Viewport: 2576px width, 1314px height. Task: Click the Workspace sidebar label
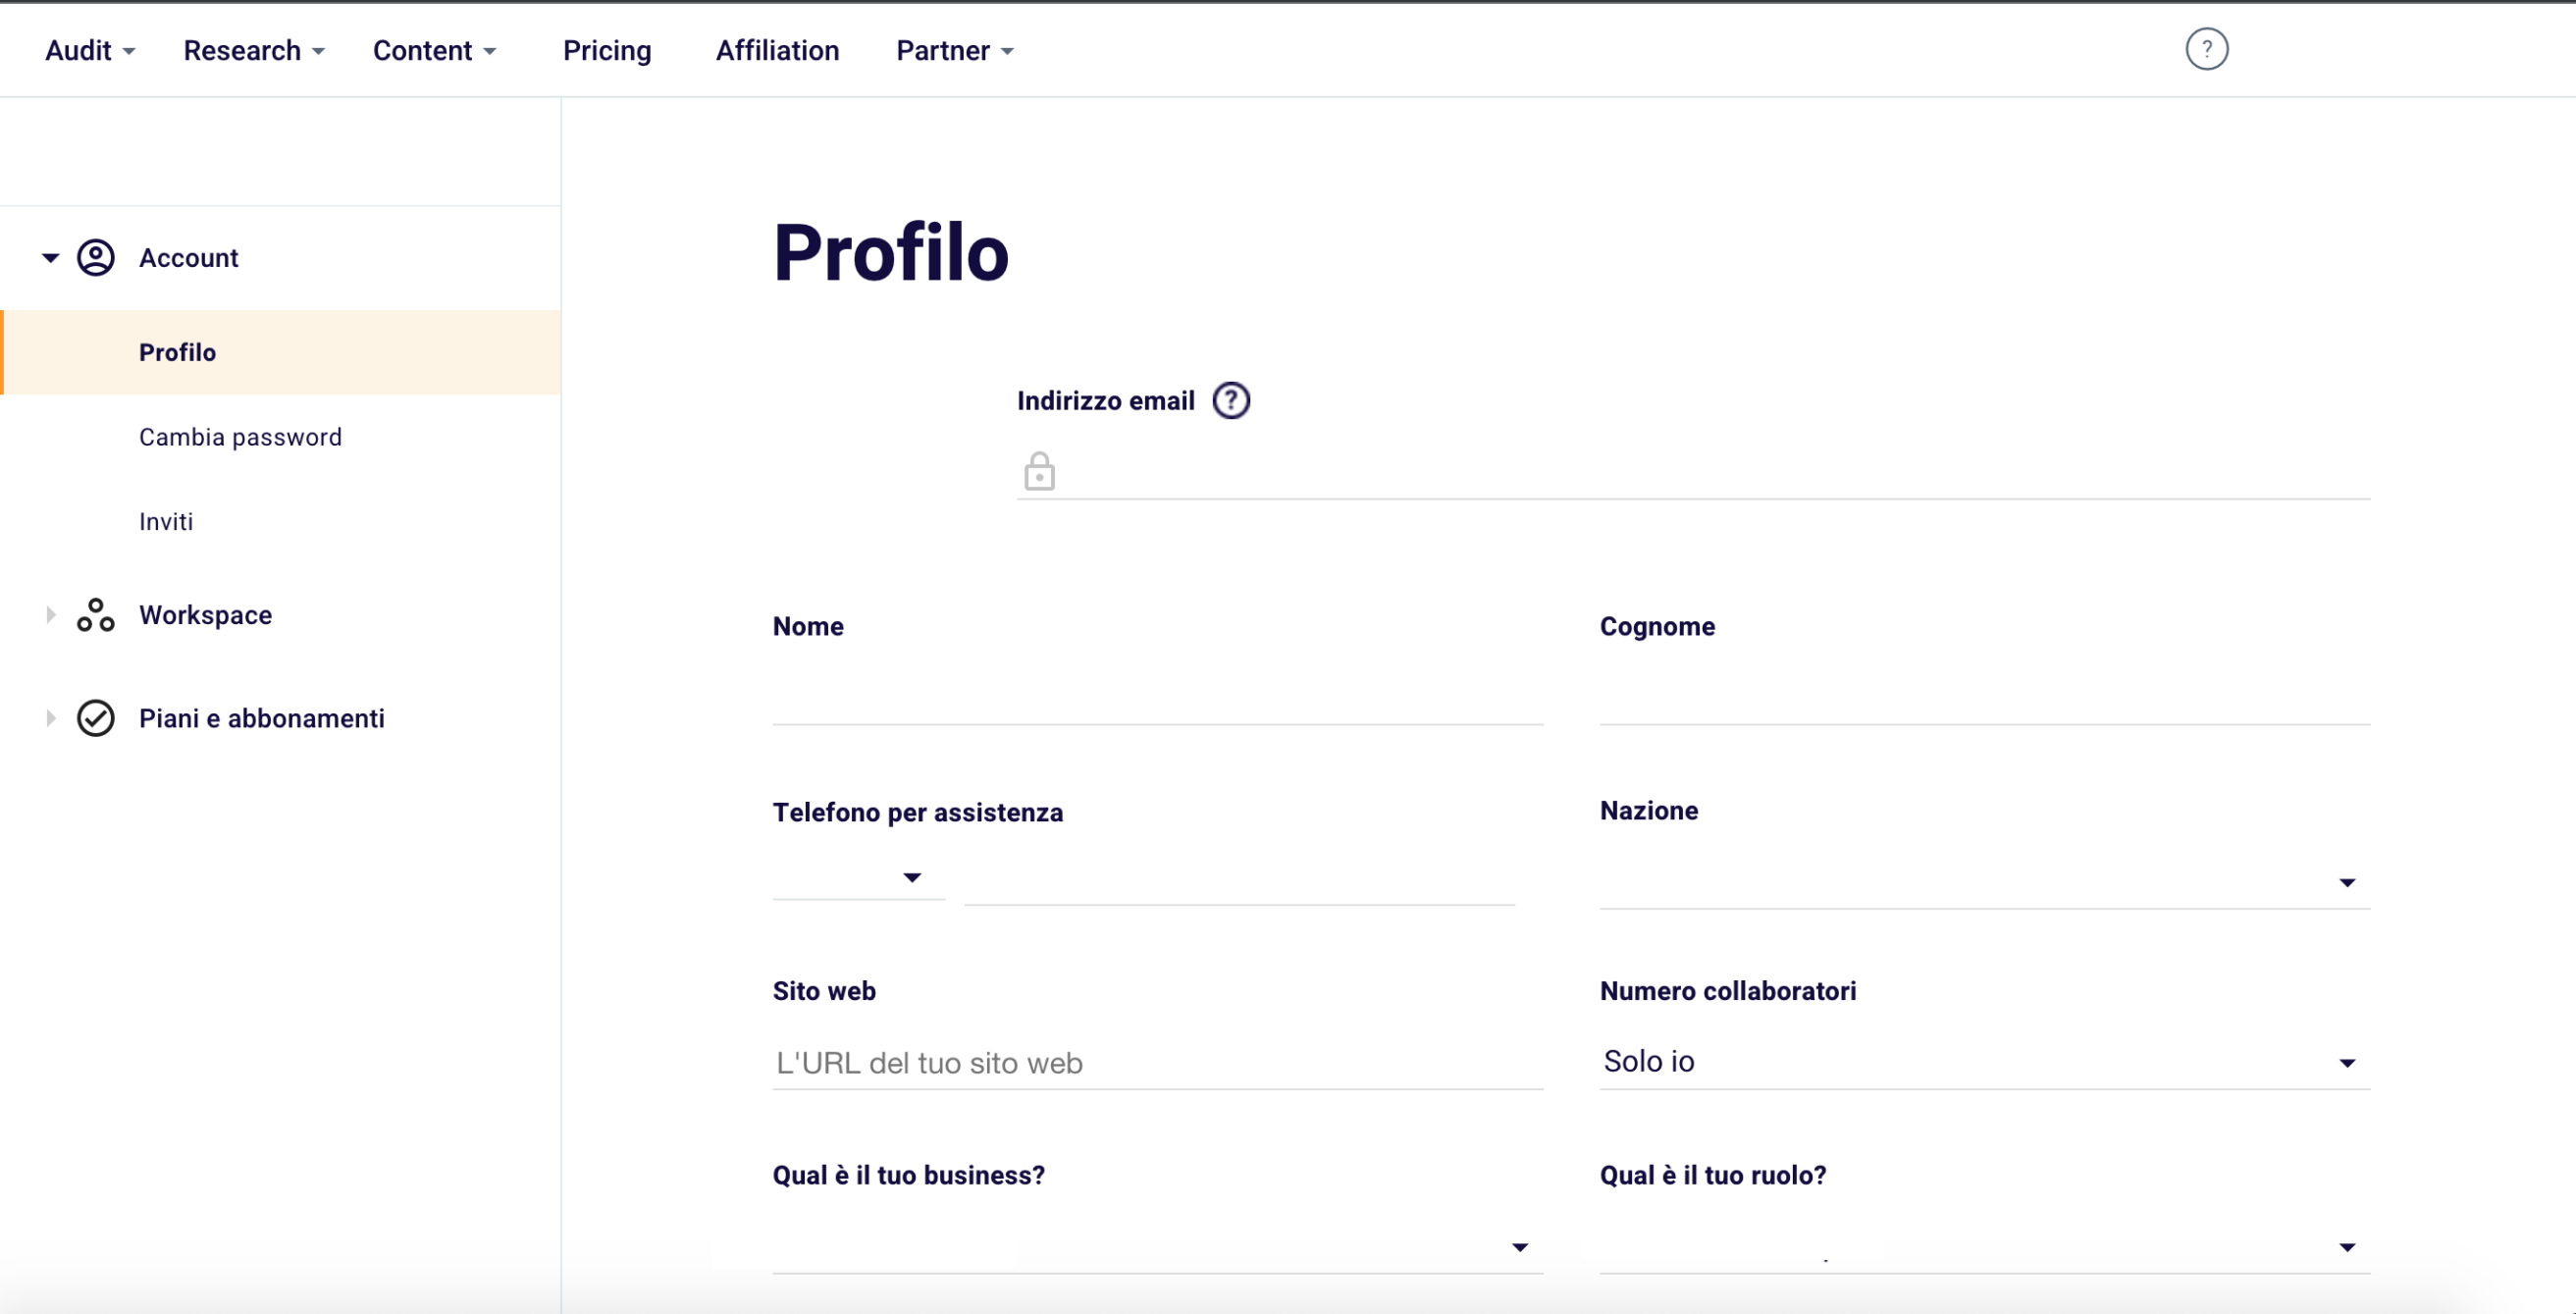point(205,614)
